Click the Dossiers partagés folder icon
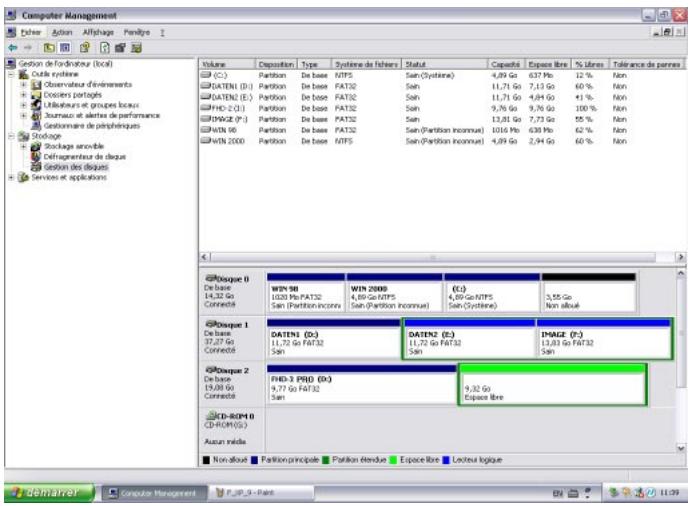The image size is (690, 506). tap(36, 95)
